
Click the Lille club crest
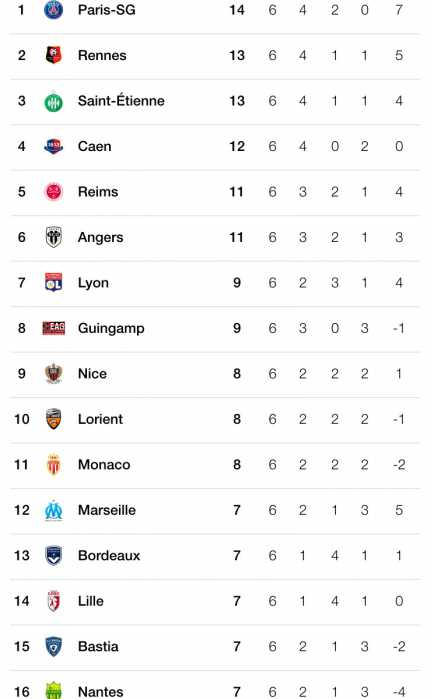pyautogui.click(x=53, y=601)
